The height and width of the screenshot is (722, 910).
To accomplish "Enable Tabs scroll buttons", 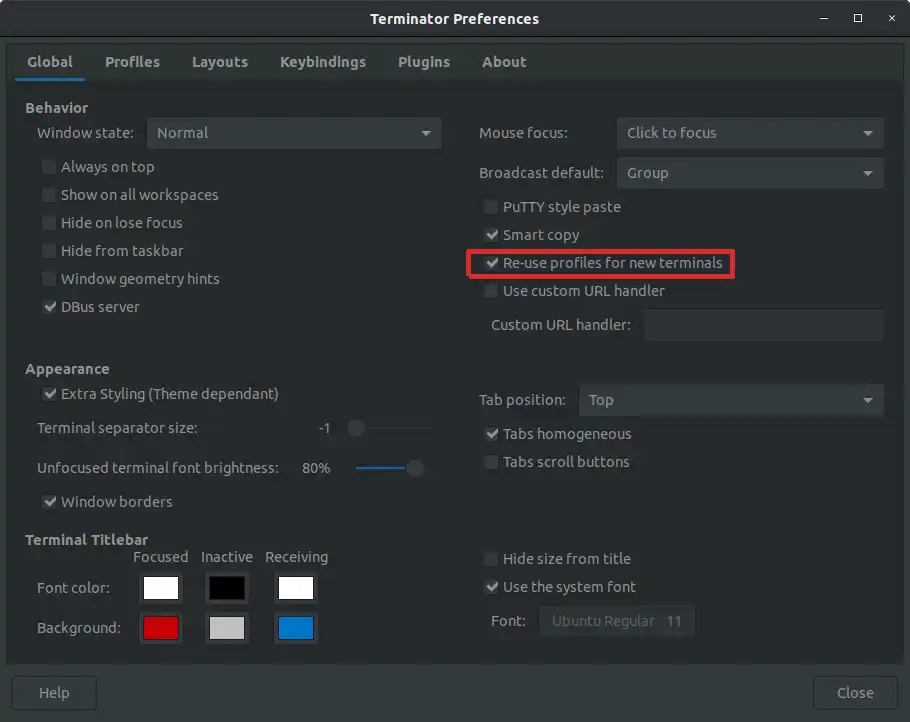I will (x=491, y=462).
